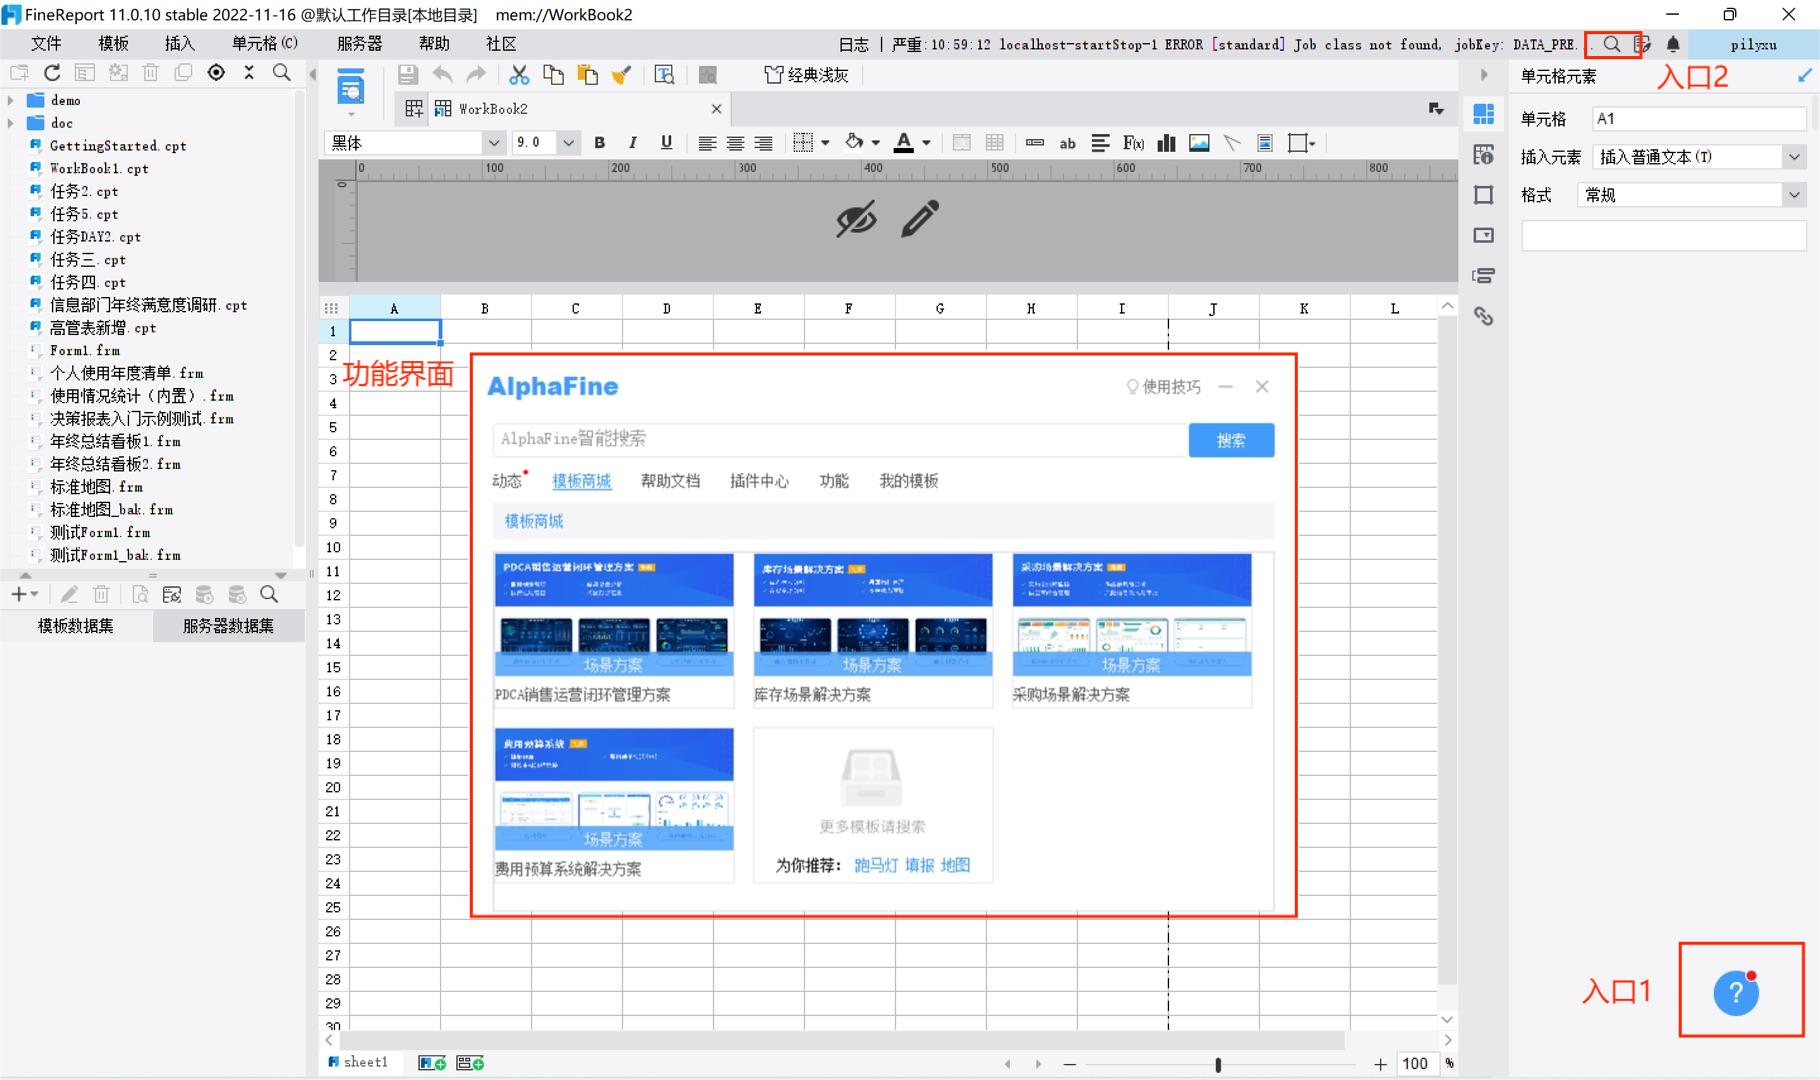1820x1080 pixels.
Task: Close the AlphaFine window
Action: (1262, 387)
